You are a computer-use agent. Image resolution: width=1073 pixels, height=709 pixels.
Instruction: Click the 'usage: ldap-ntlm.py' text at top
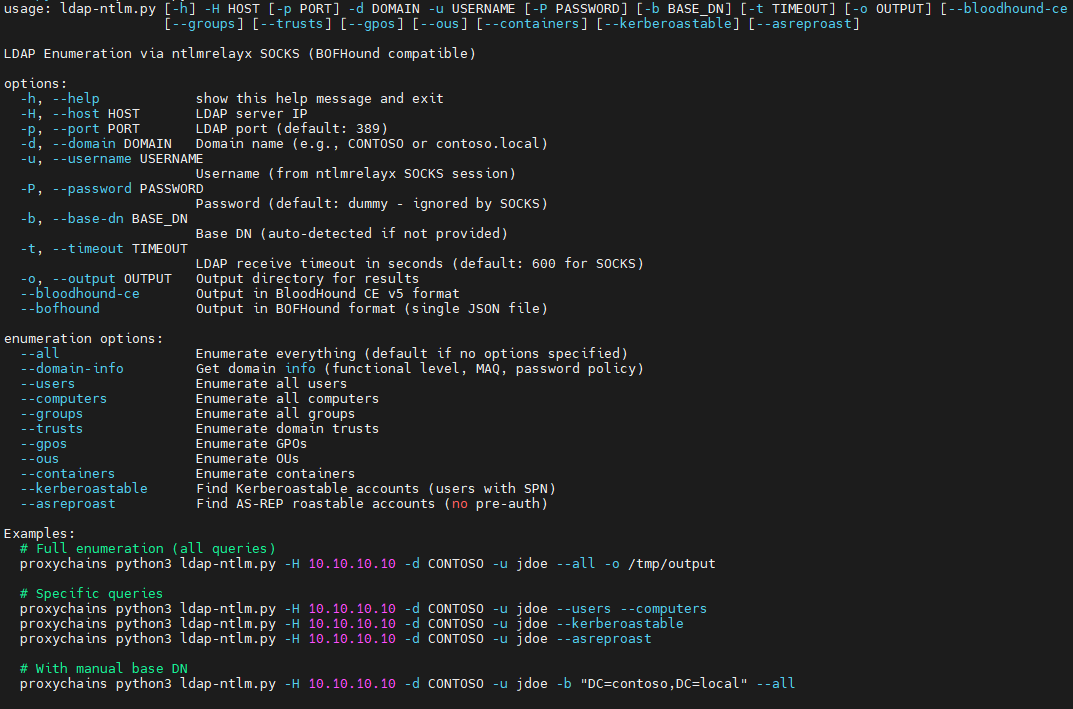click(80, 9)
